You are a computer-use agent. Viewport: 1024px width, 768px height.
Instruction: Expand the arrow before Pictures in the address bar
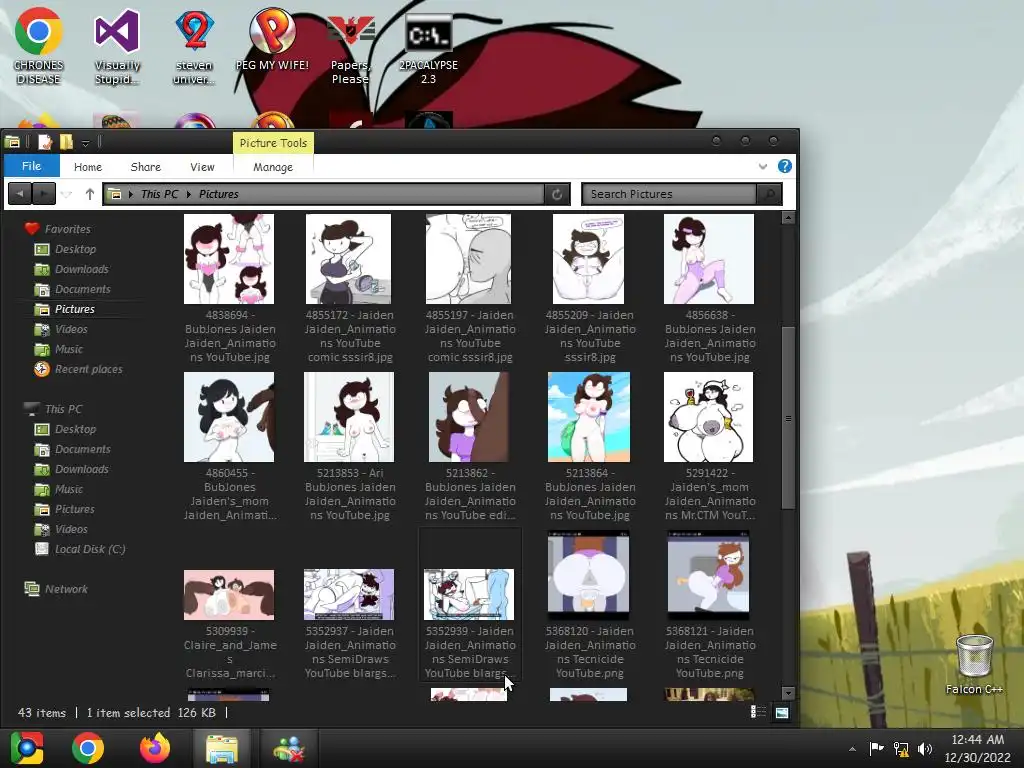coord(189,194)
